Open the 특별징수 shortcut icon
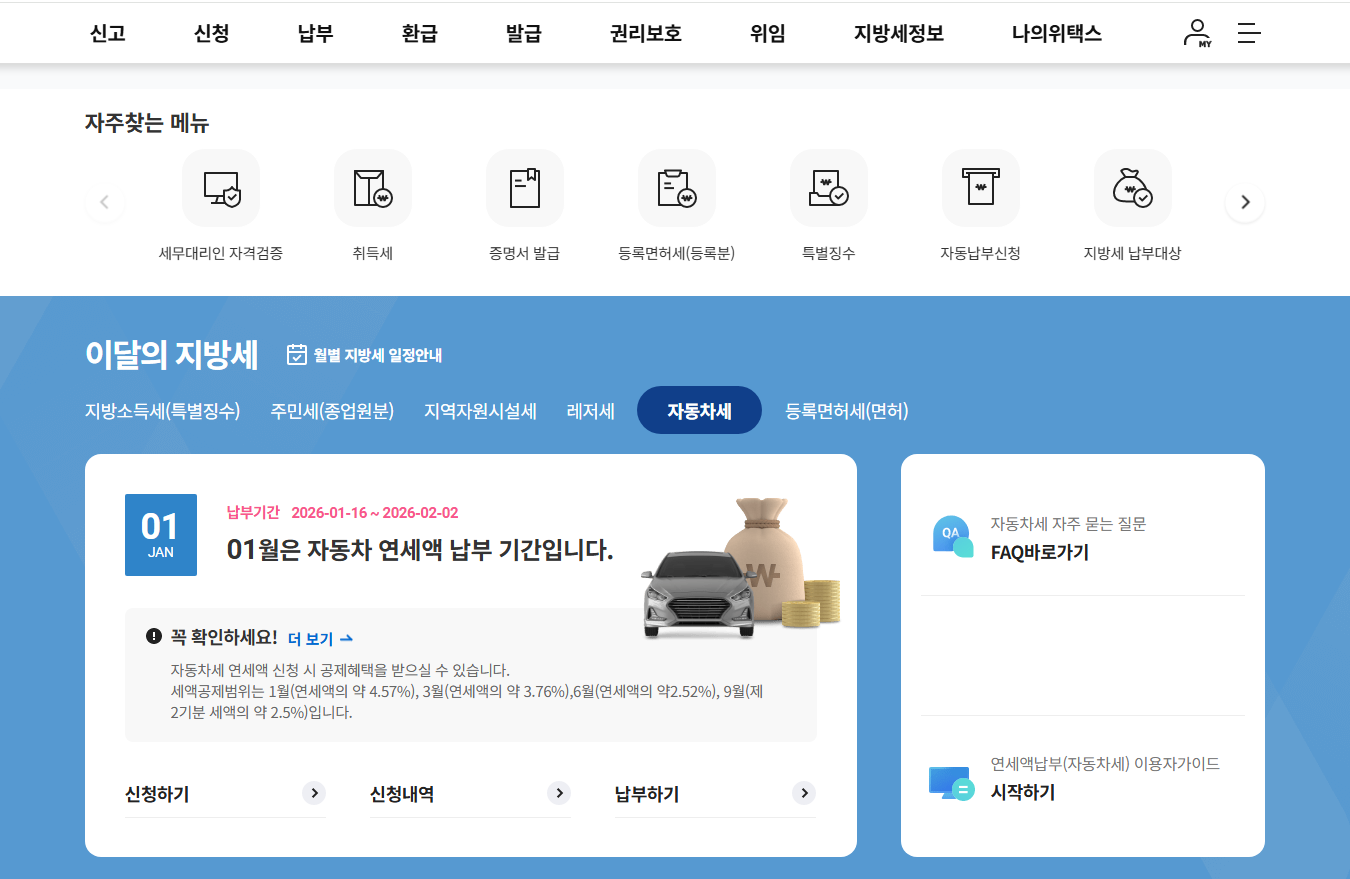 point(829,188)
